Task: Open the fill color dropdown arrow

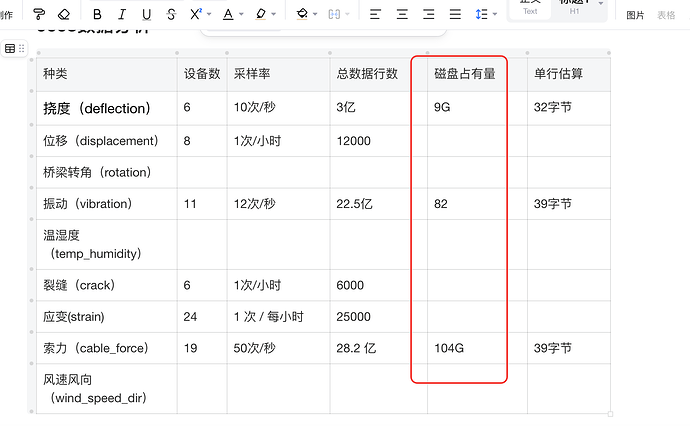Action: pos(315,15)
